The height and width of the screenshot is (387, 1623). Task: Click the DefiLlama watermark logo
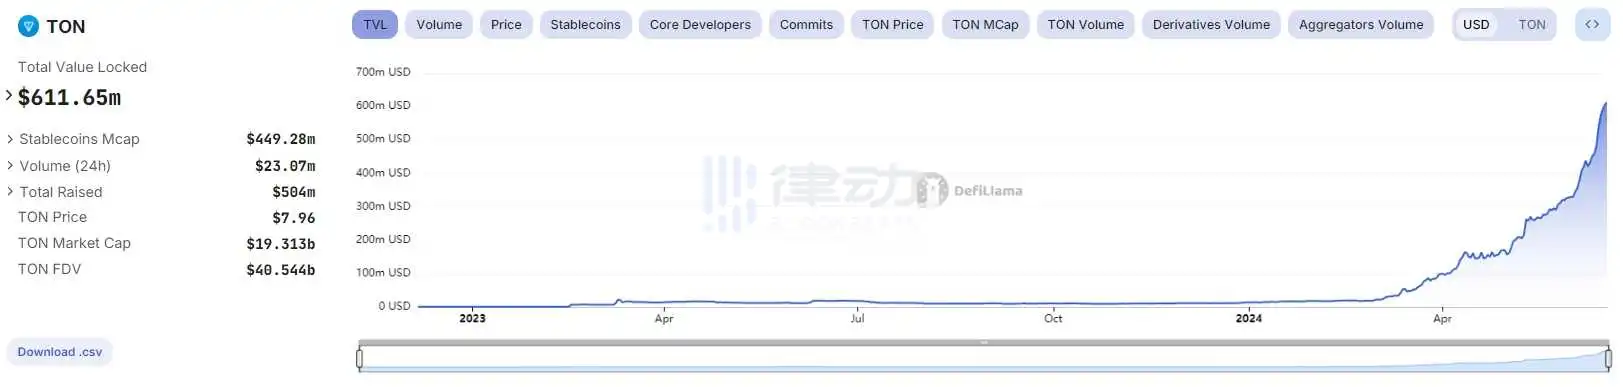click(969, 190)
